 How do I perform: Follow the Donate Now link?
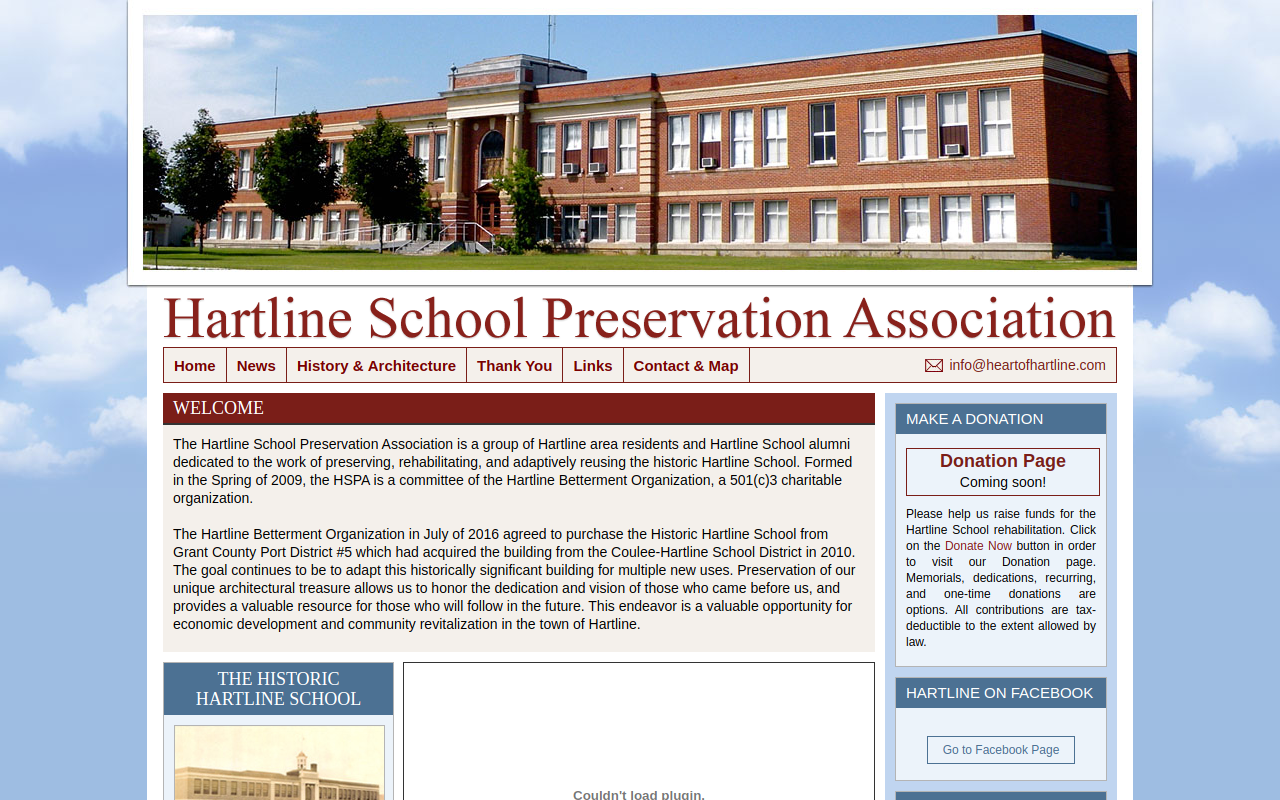978,546
